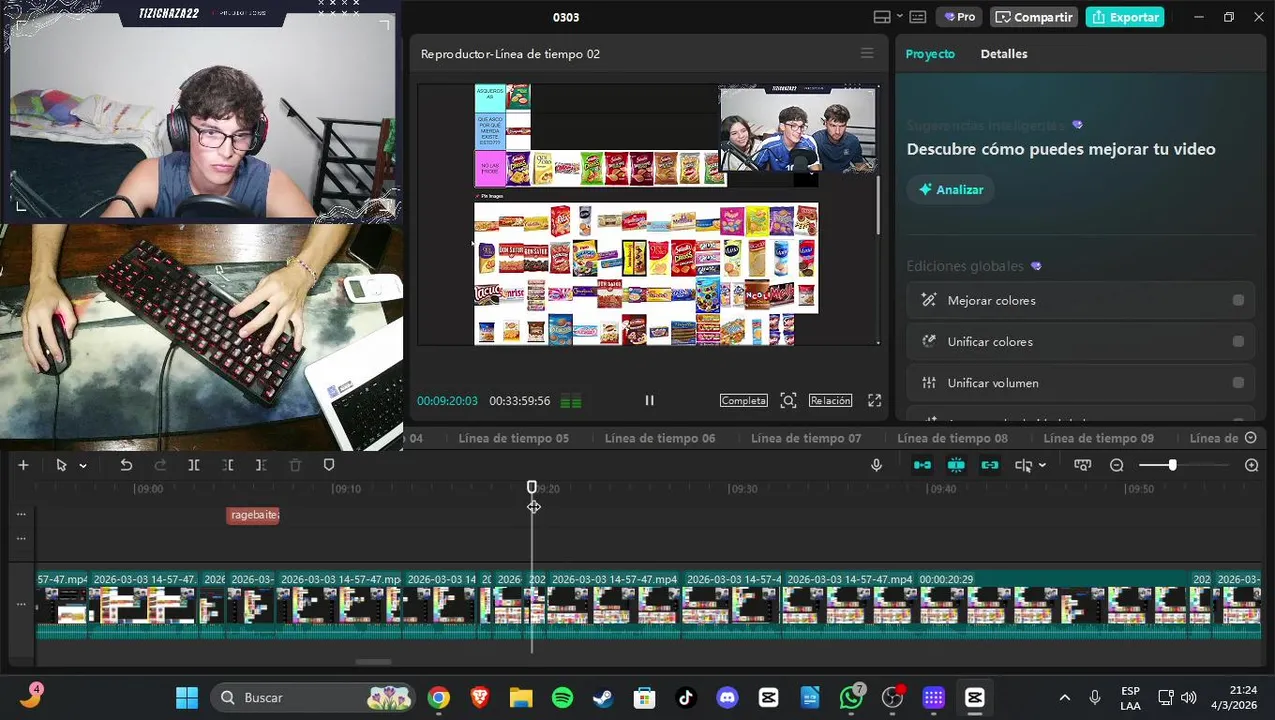Viewport: 1275px width, 720px height.
Task: Add a marker with the shield icon
Action: pos(329,465)
